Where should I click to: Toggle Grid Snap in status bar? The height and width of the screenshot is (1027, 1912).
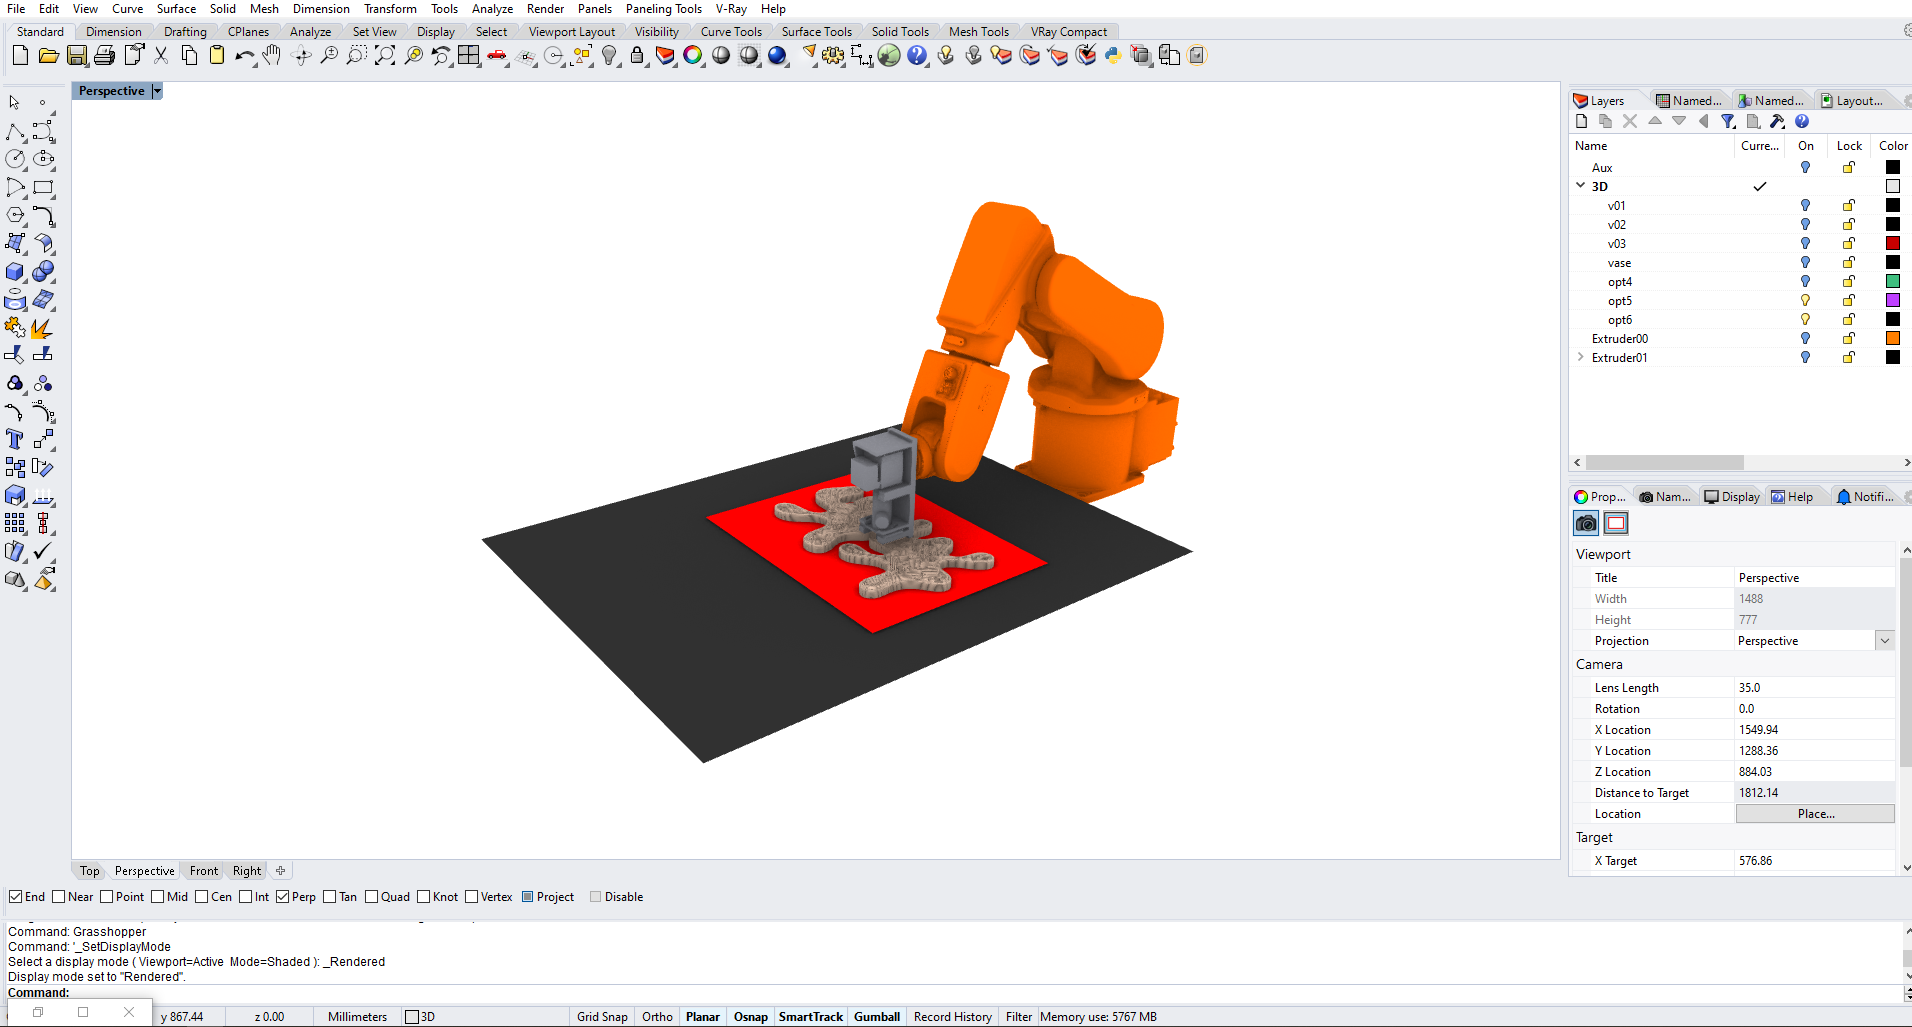pyautogui.click(x=602, y=1017)
